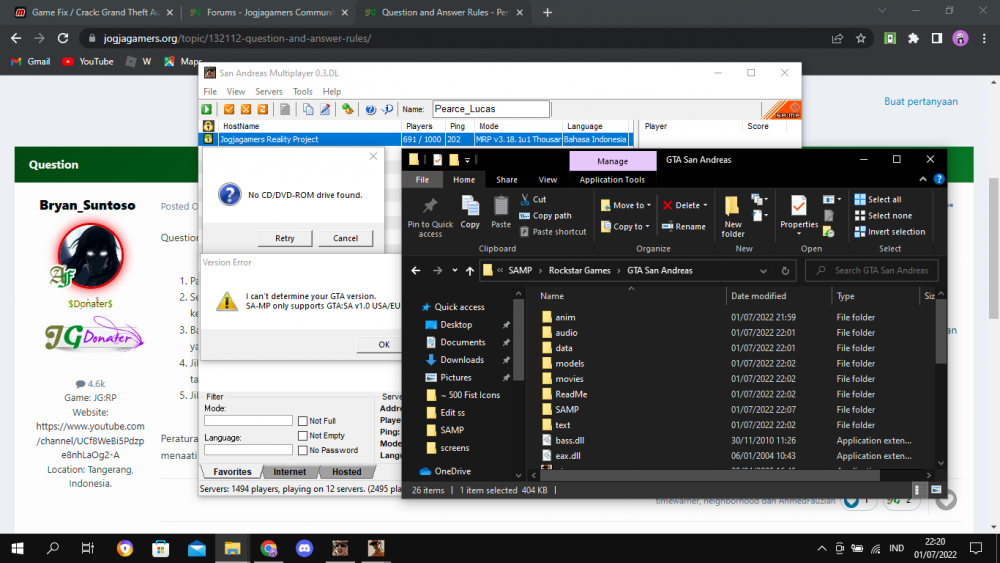Viewport: 1000px width, 563px height.
Task: Click Cut scissors in Explorer ribbon
Action: click(x=533, y=199)
